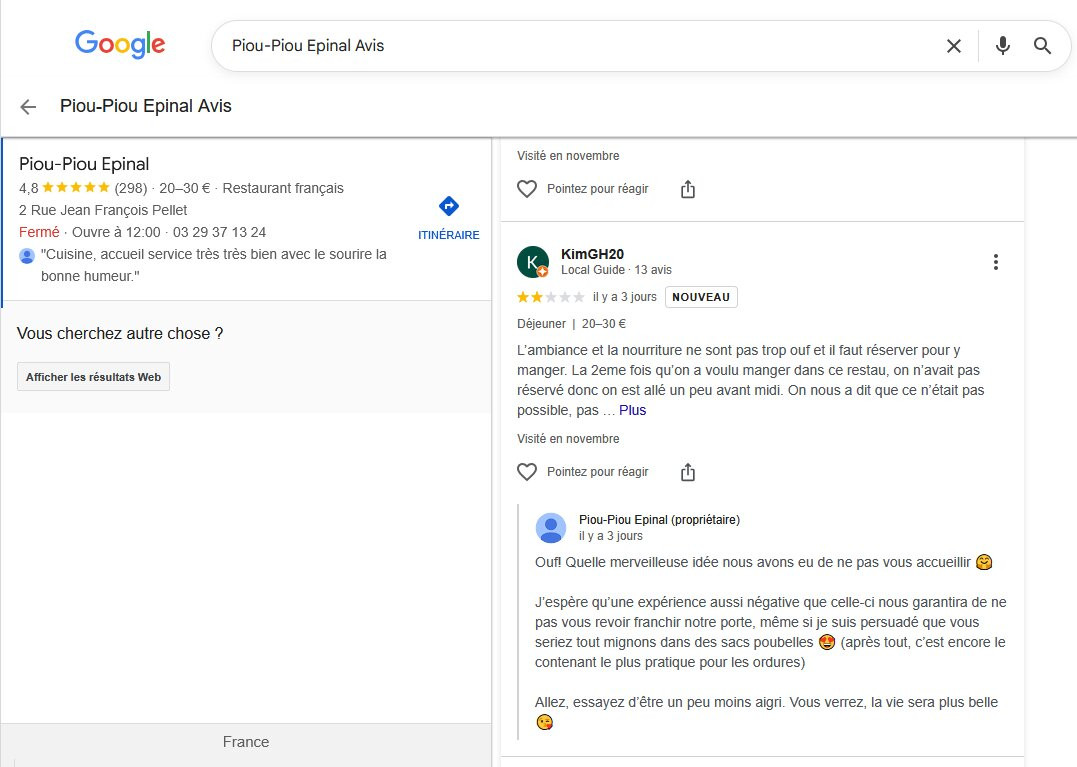Open KimGH20 reviewer profile name
The image size is (1077, 767).
[x=592, y=254]
